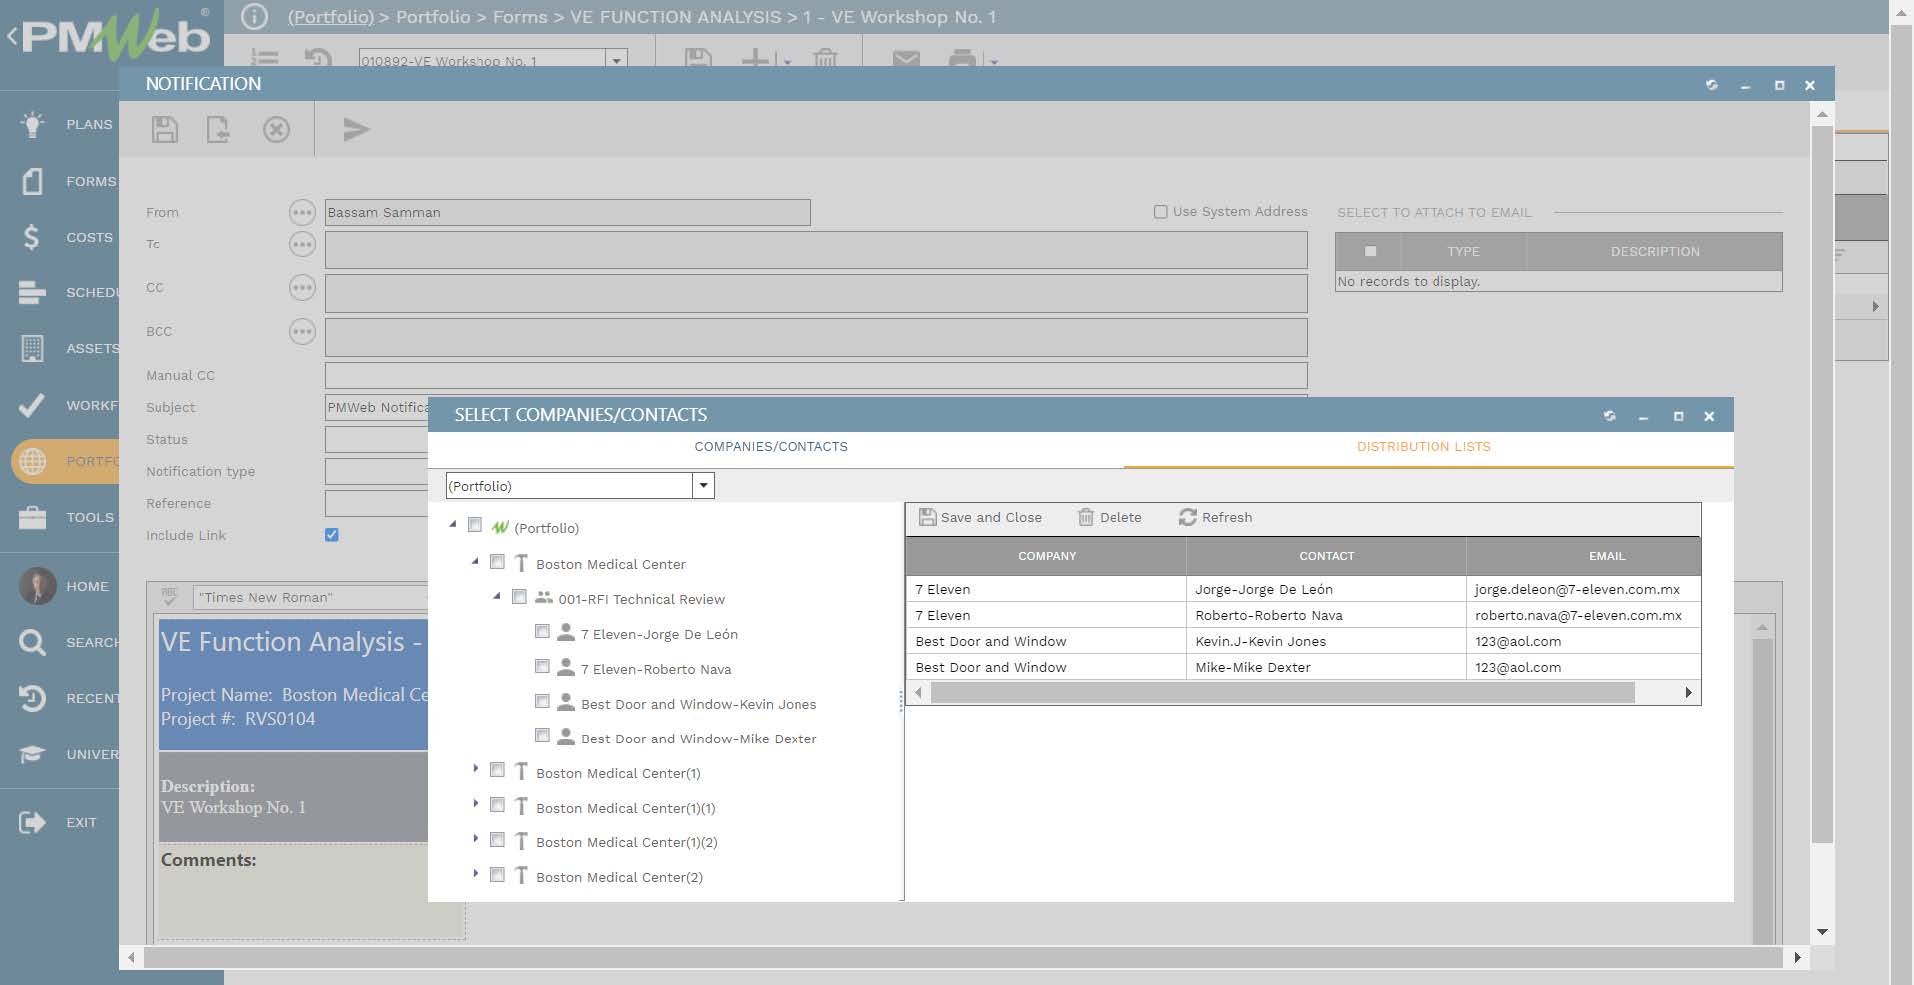Click the Save and Close button

pyautogui.click(x=980, y=517)
